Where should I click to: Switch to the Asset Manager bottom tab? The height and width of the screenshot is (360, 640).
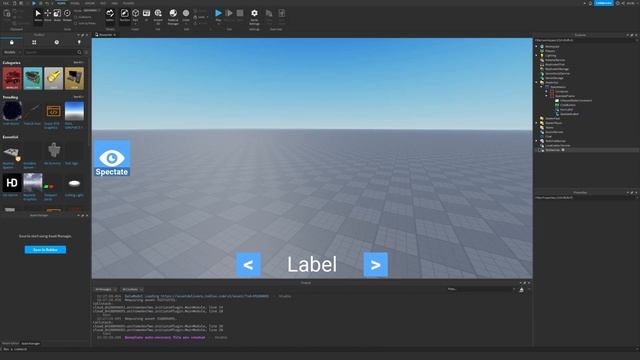31,343
